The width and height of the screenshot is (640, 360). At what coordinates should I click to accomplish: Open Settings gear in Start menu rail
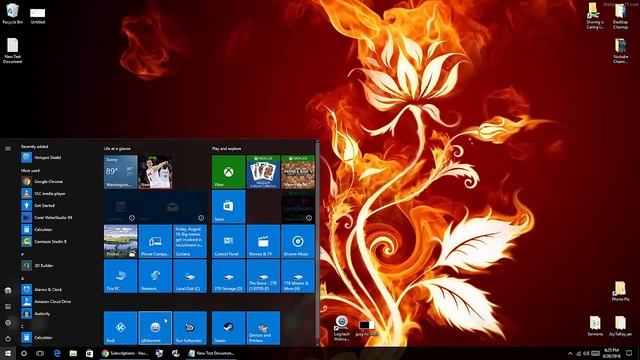pyautogui.click(x=8, y=322)
